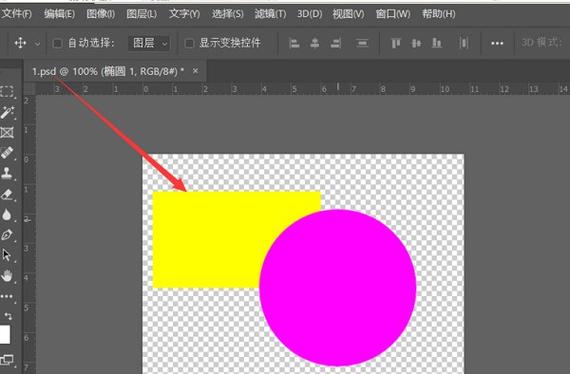Select the Hand tool

(x=7, y=276)
